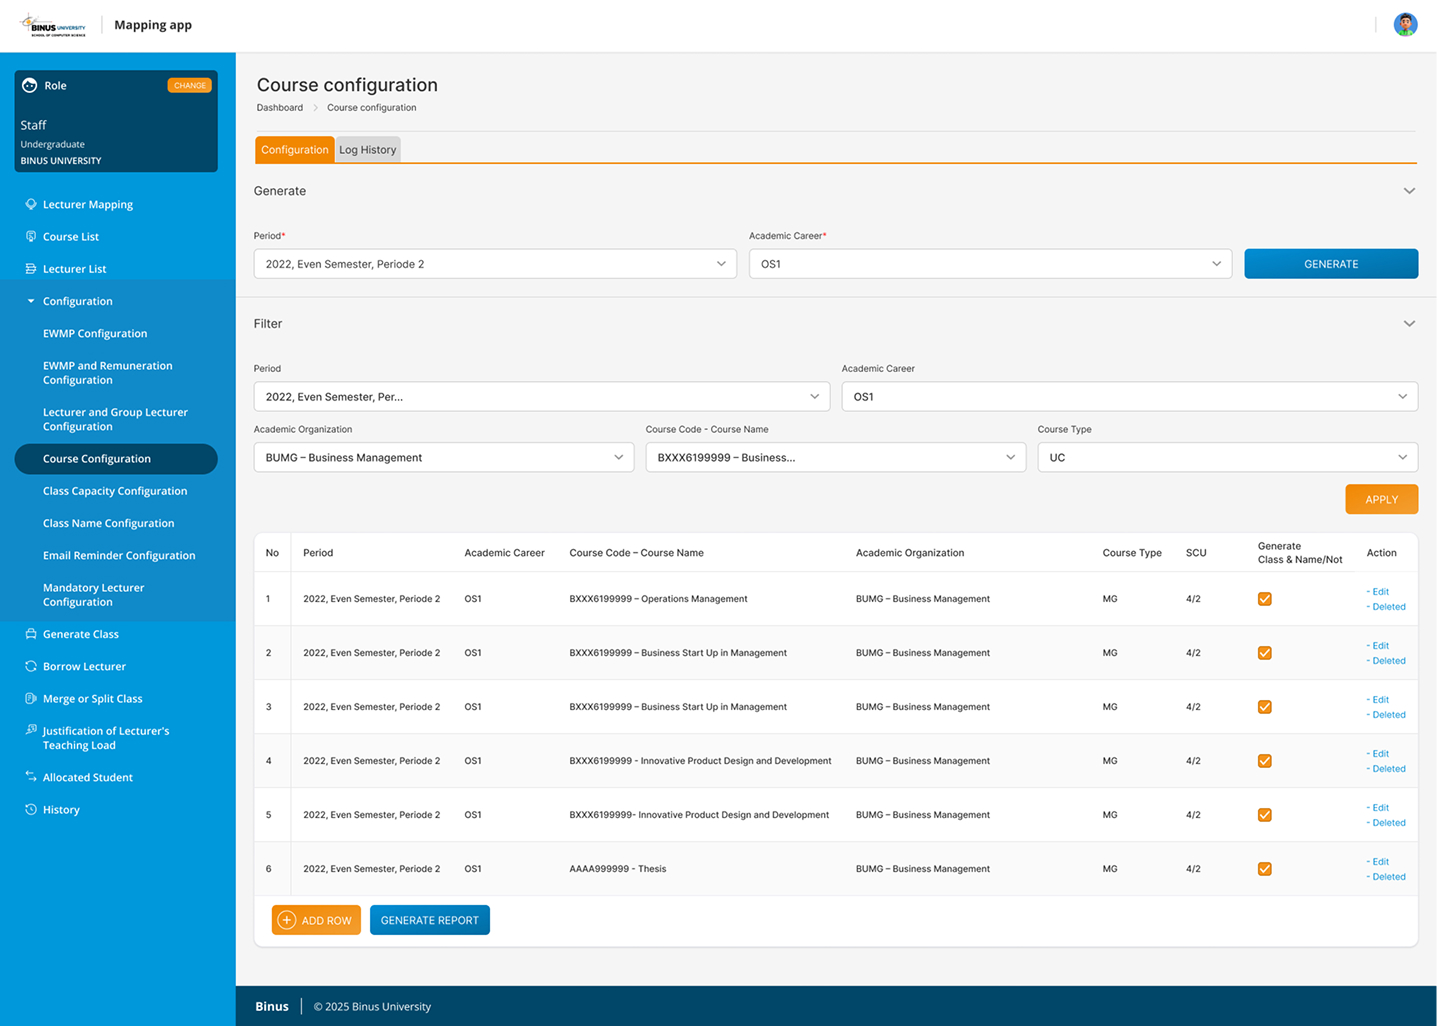Click the Lecturer Mapping sidebar icon
The height and width of the screenshot is (1026, 1440).
(x=31, y=204)
